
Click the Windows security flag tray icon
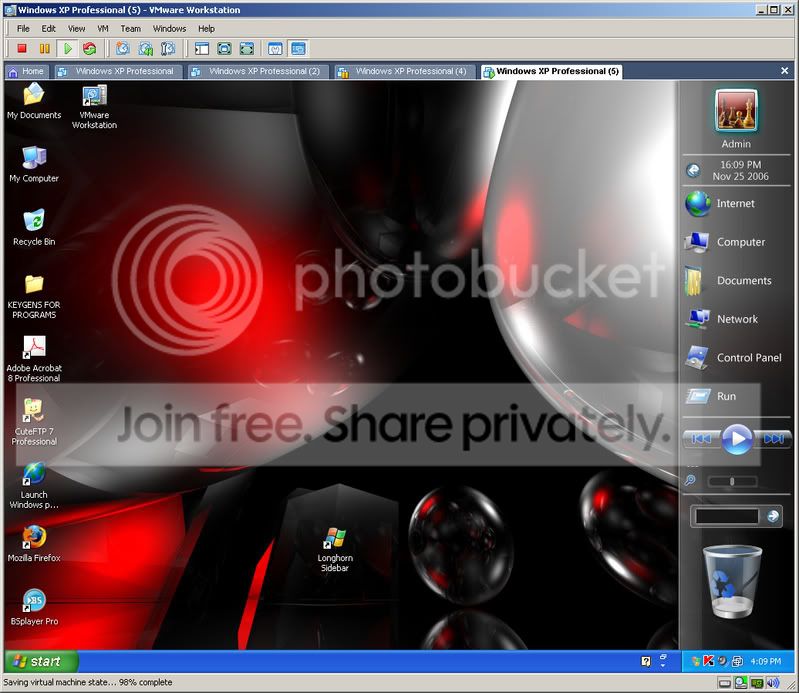coord(696,661)
